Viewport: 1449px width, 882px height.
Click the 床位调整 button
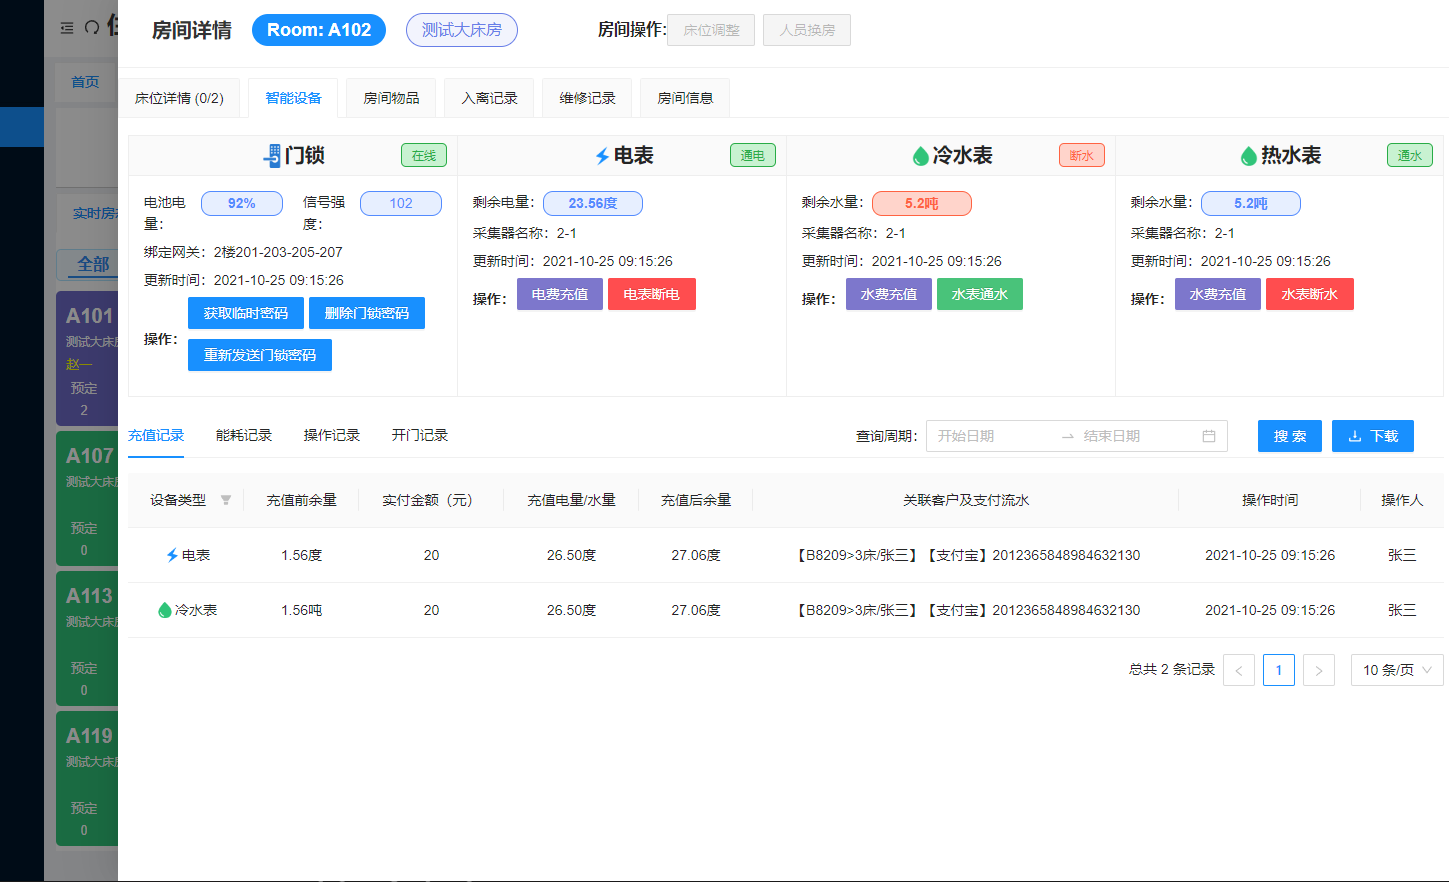[x=711, y=30]
